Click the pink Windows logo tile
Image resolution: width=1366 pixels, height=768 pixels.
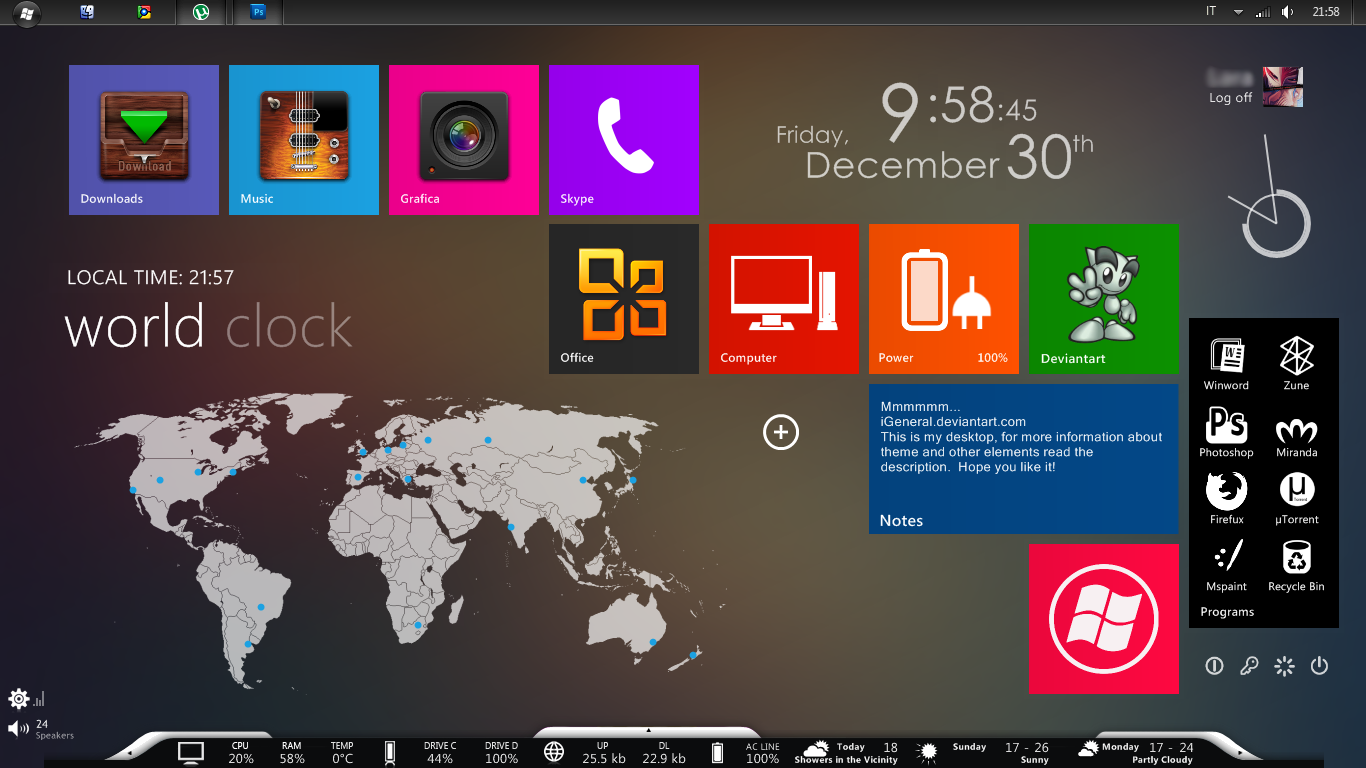click(1104, 619)
